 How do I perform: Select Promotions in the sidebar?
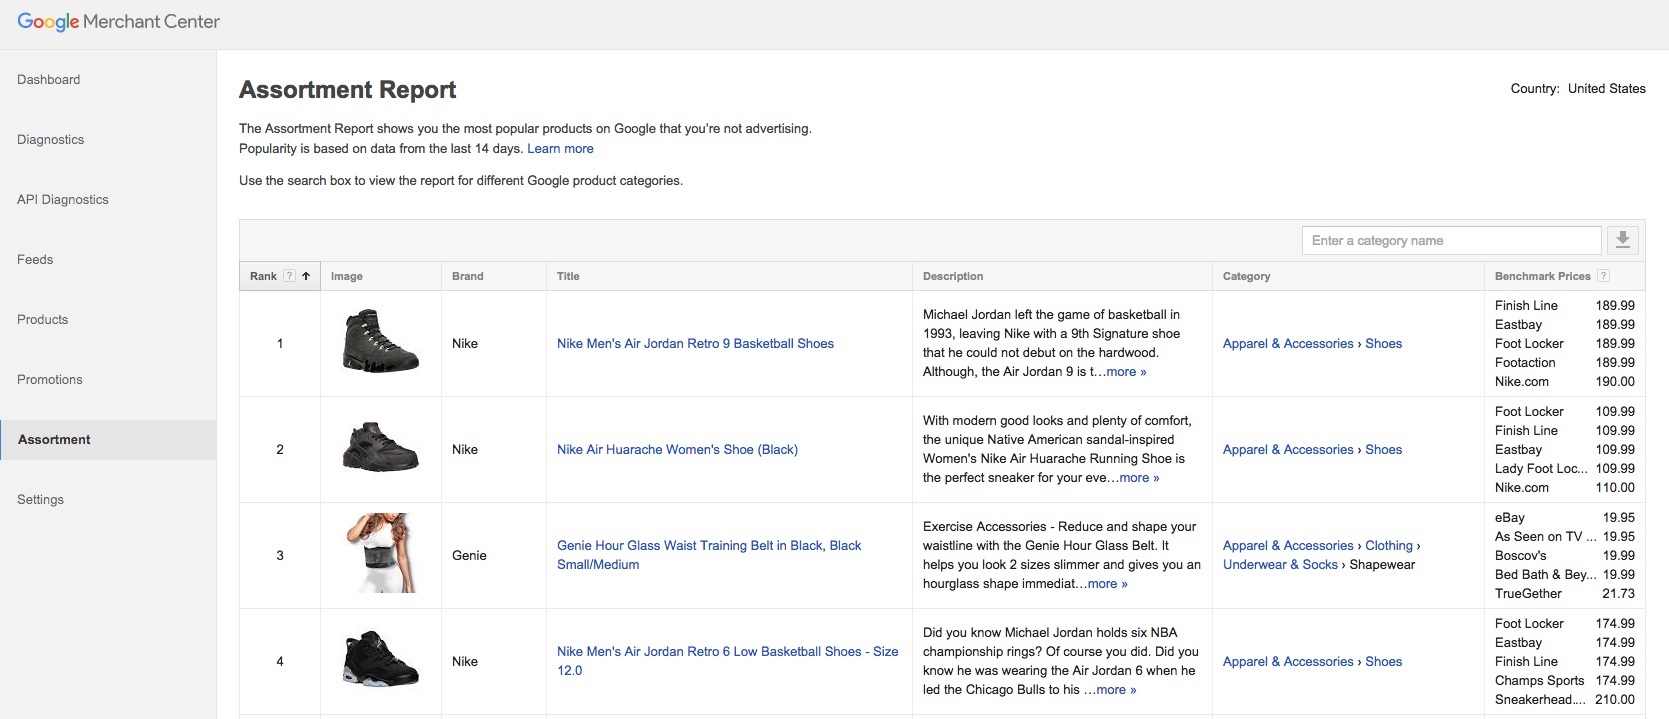point(50,380)
